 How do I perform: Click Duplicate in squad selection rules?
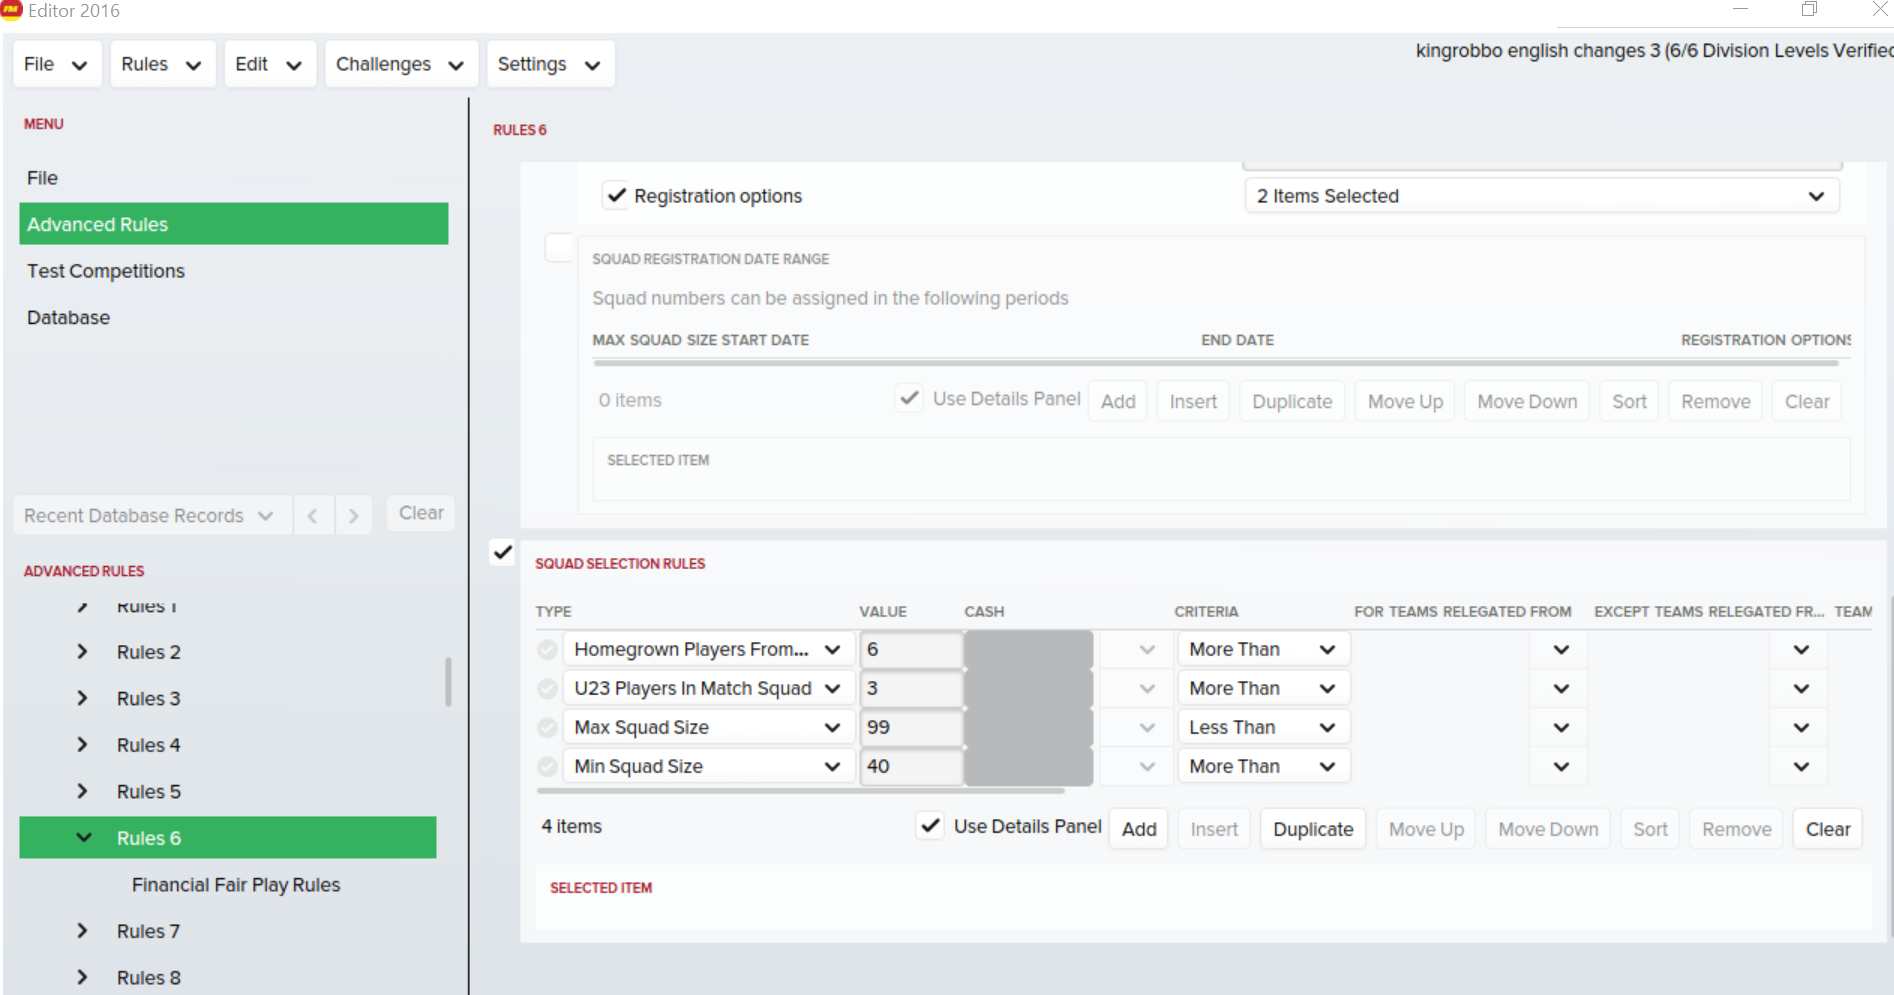(1313, 829)
